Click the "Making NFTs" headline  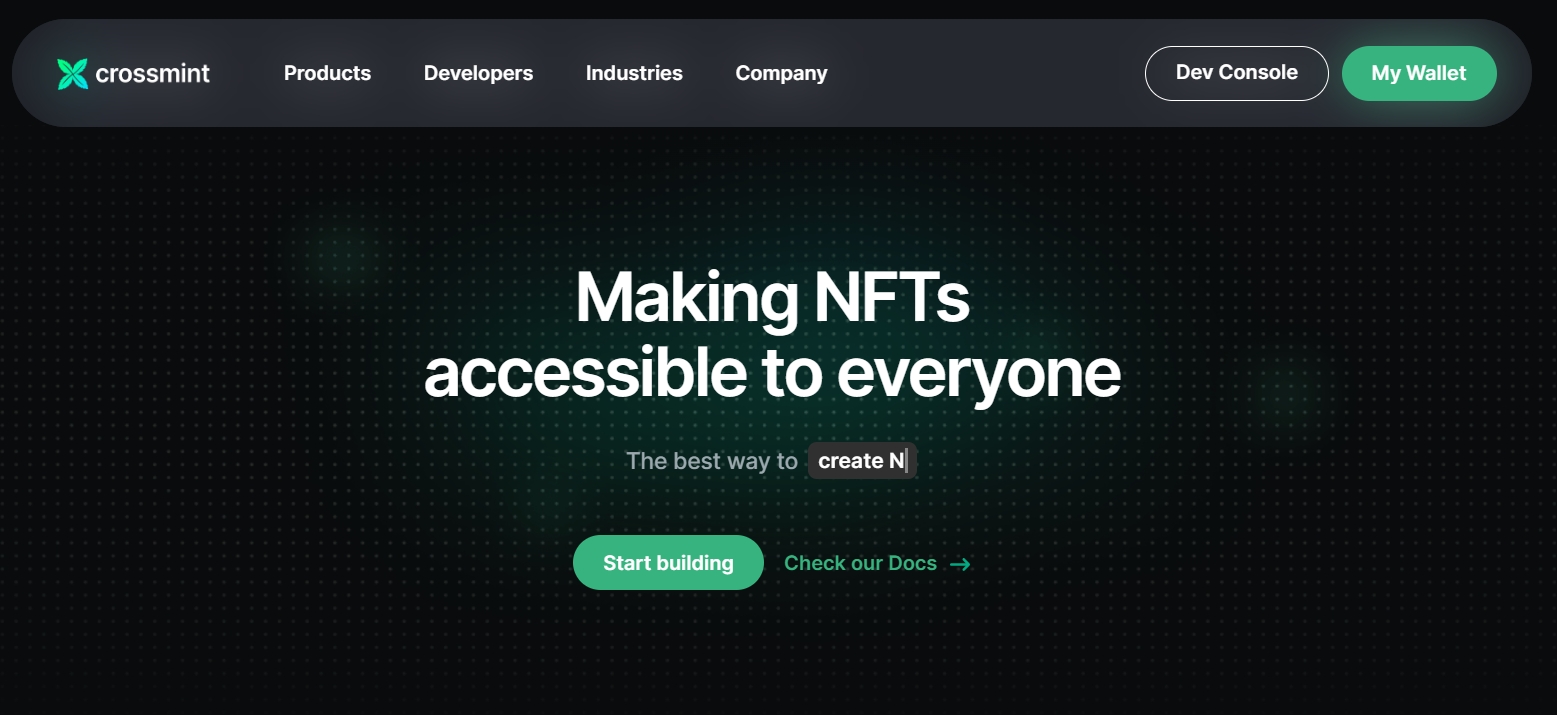click(772, 297)
